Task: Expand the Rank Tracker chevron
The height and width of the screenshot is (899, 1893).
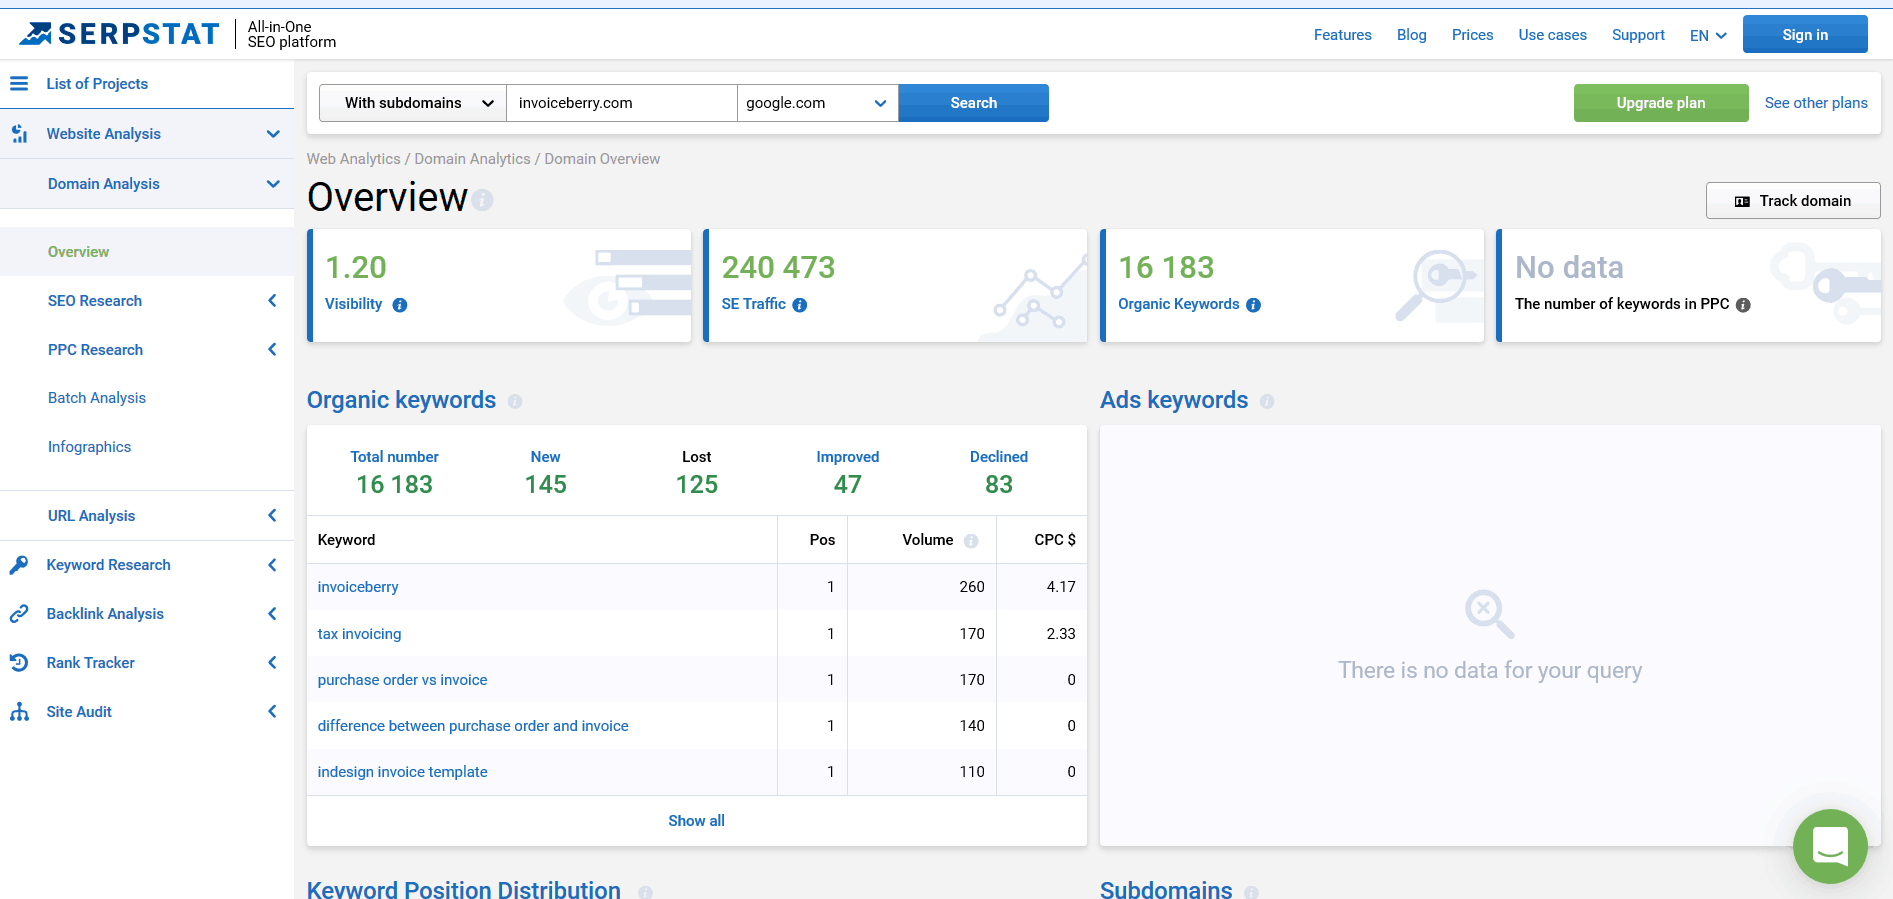Action: pyautogui.click(x=272, y=663)
